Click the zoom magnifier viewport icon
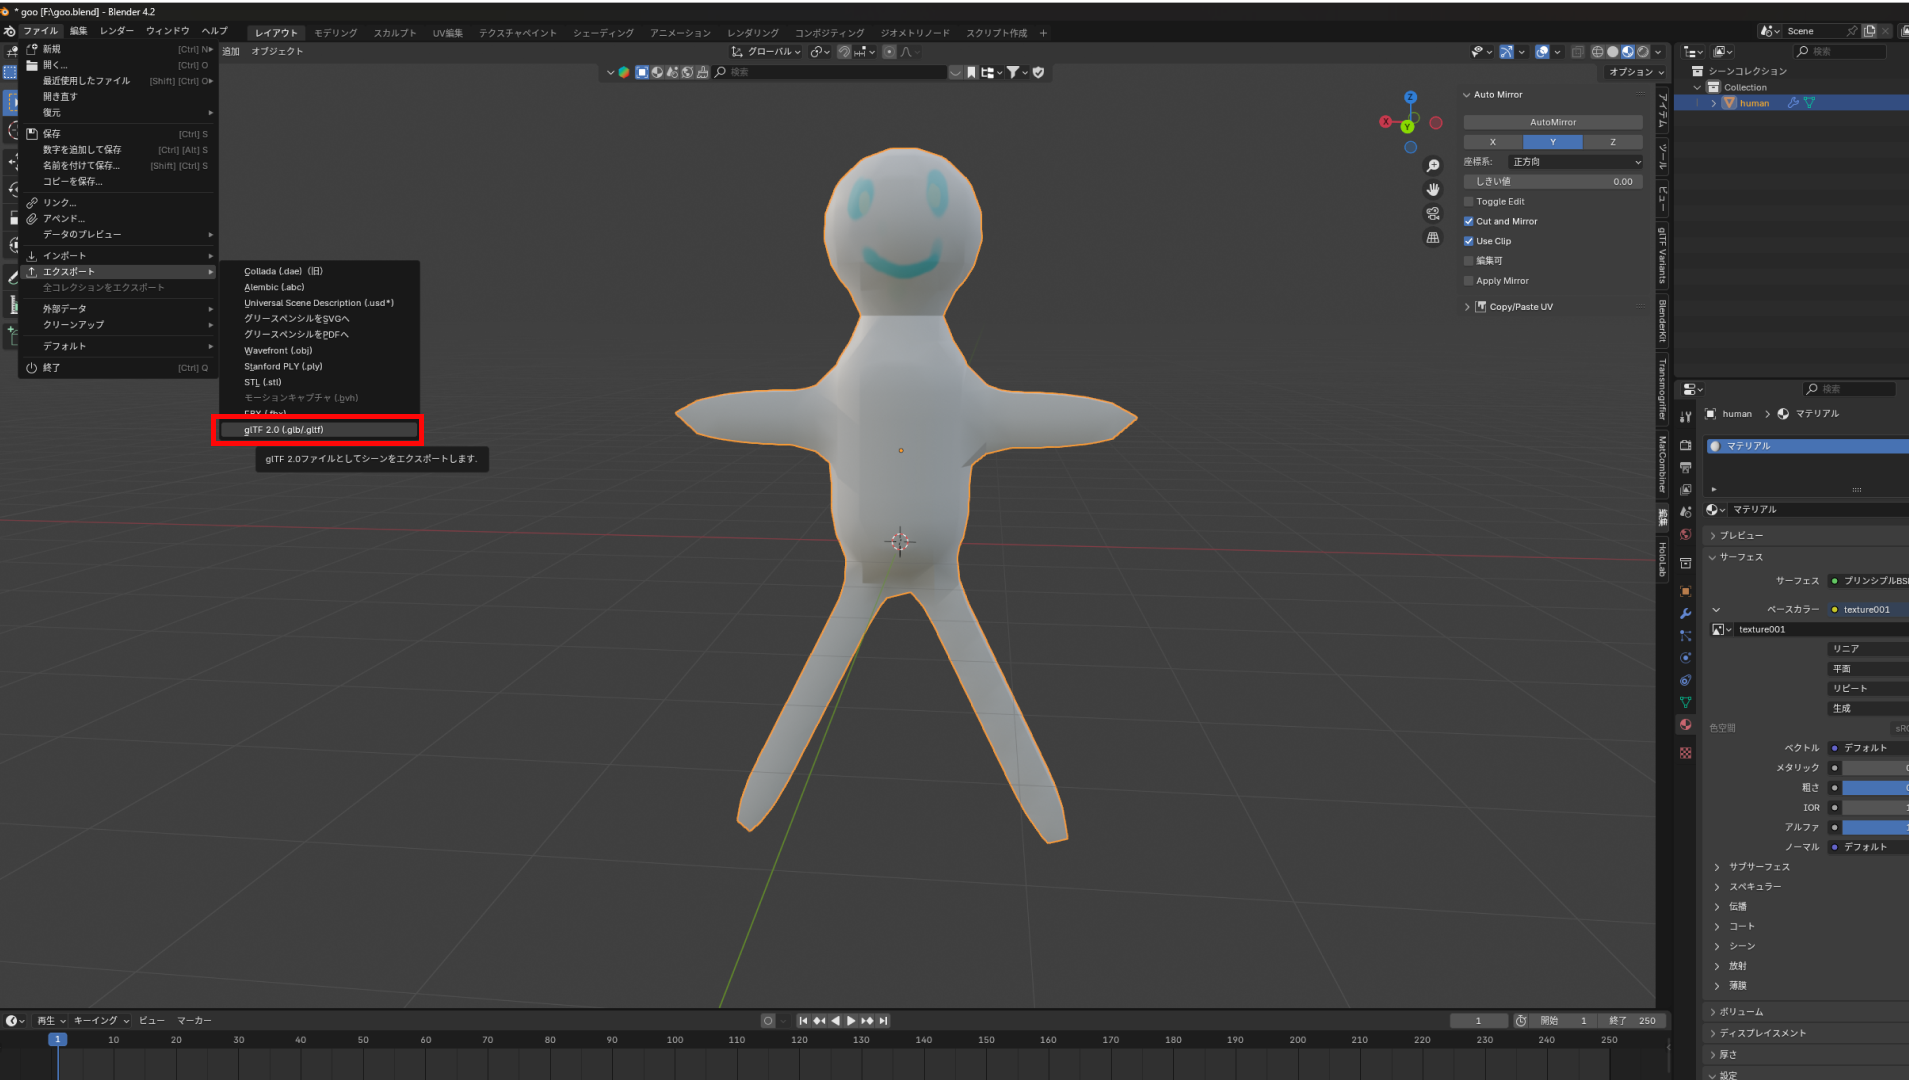The height and width of the screenshot is (1080, 1920). pos(1433,166)
